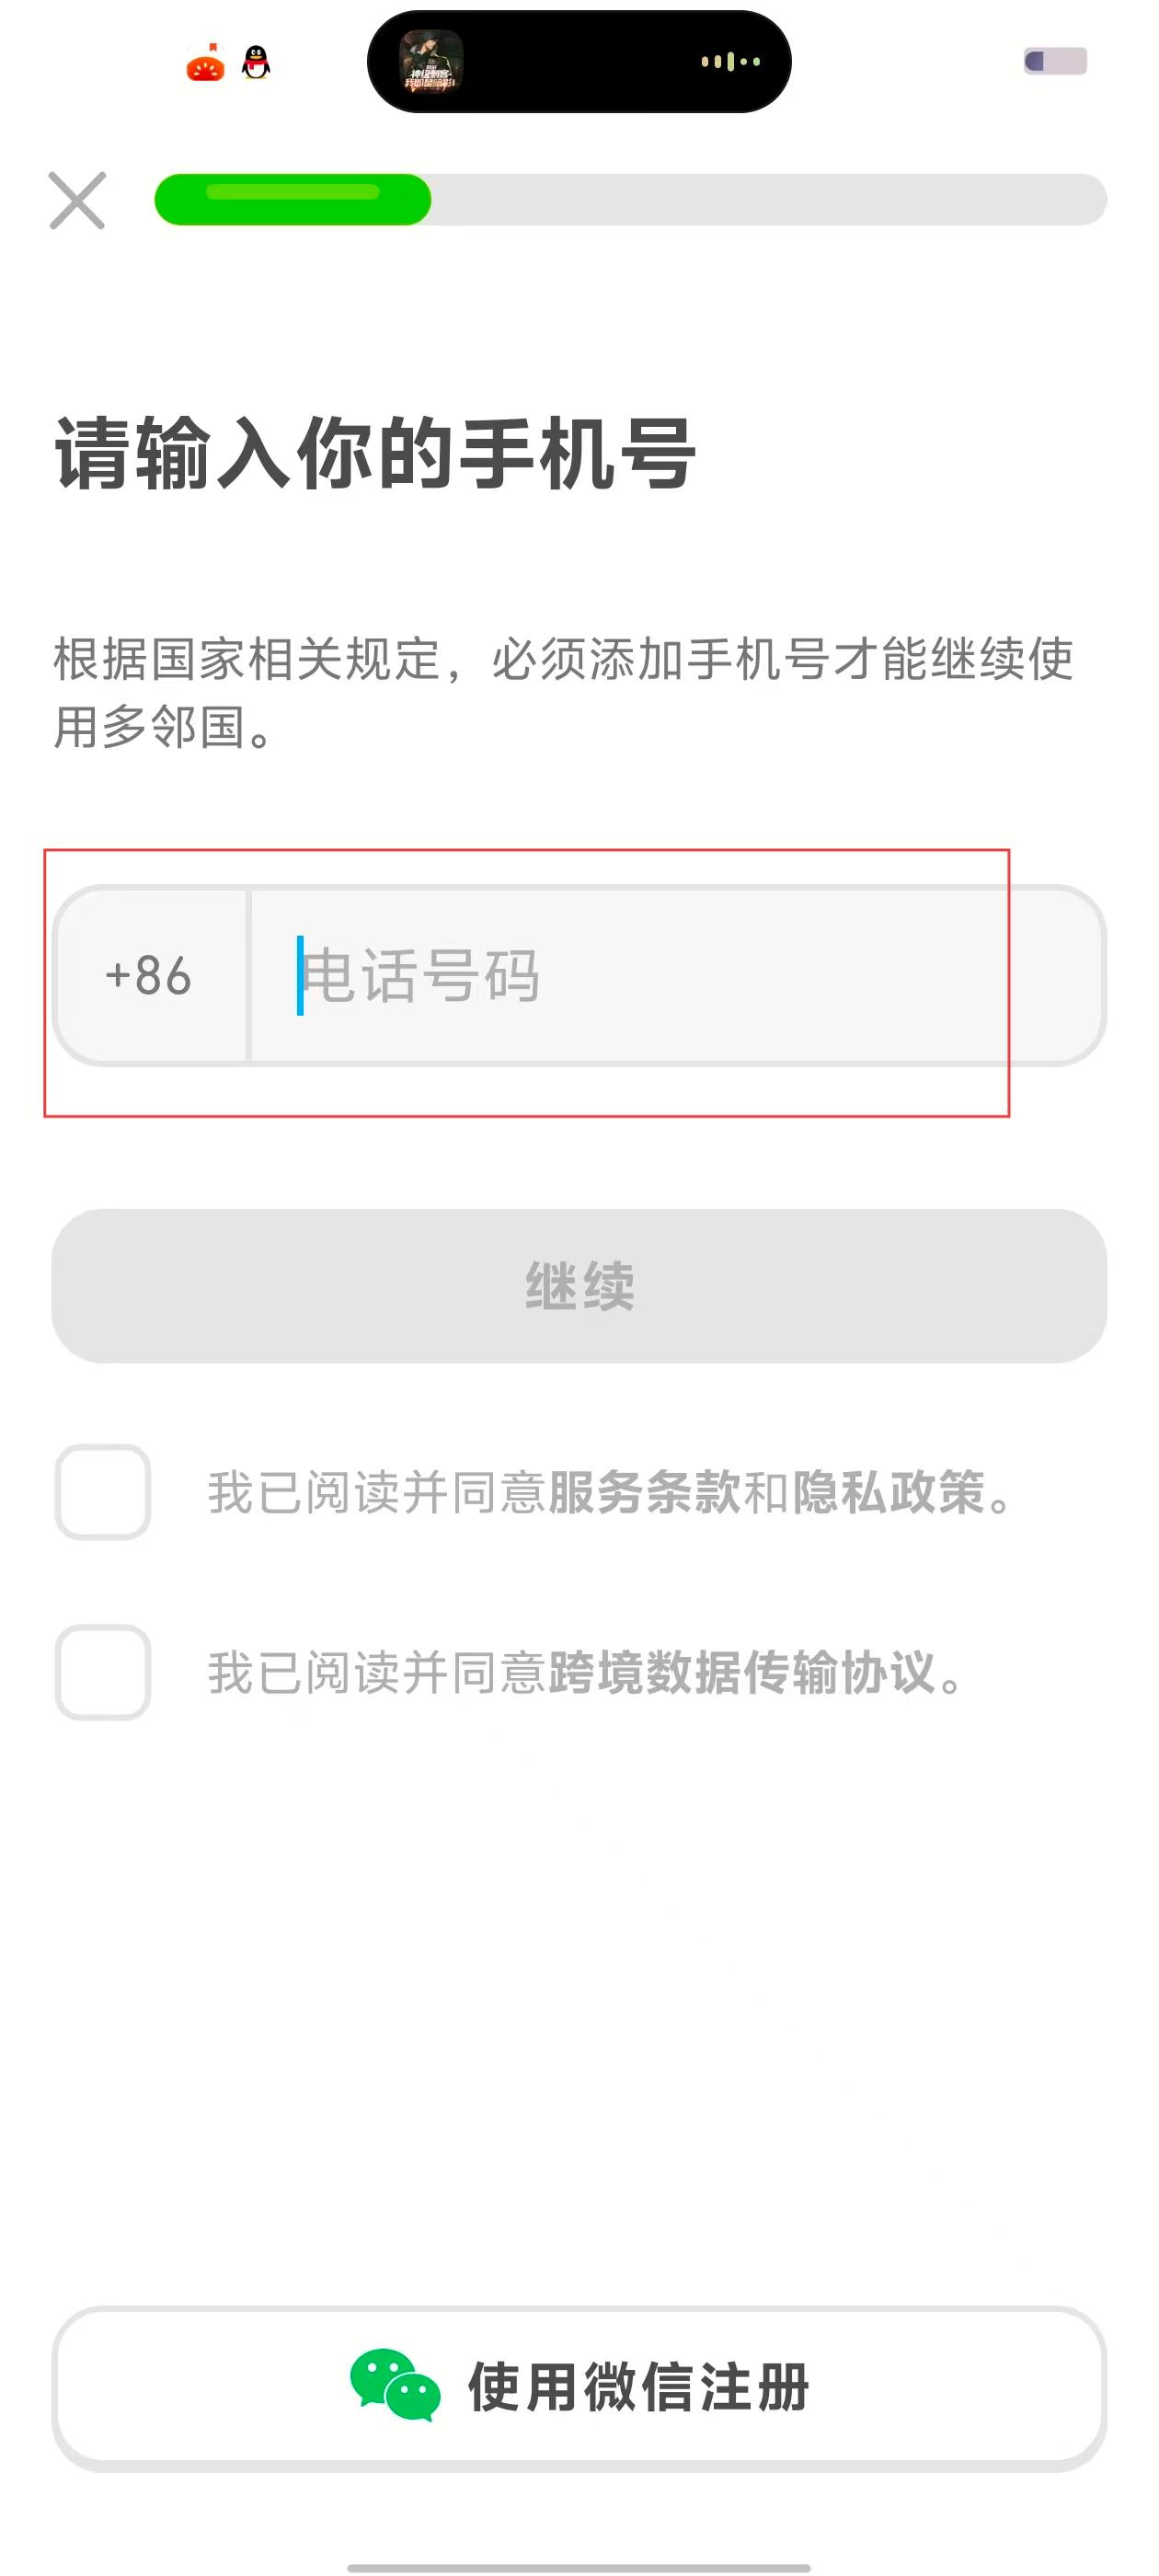Screen dimensions: 1159x2576
Task: Click the green filled progress bar segment
Action: pyautogui.click(x=292, y=200)
